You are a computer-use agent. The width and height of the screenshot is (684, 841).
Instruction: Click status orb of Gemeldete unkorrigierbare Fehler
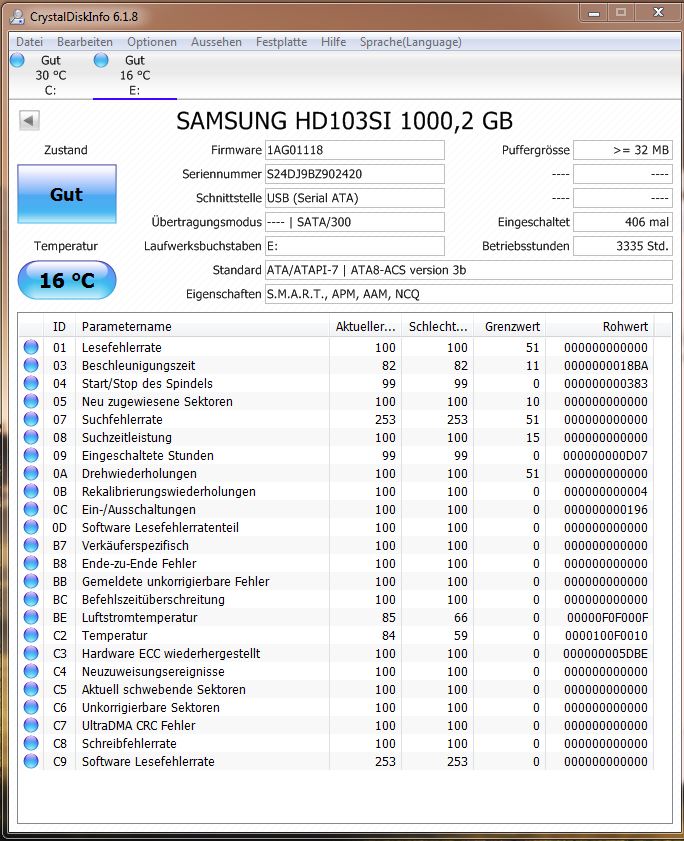(x=31, y=581)
